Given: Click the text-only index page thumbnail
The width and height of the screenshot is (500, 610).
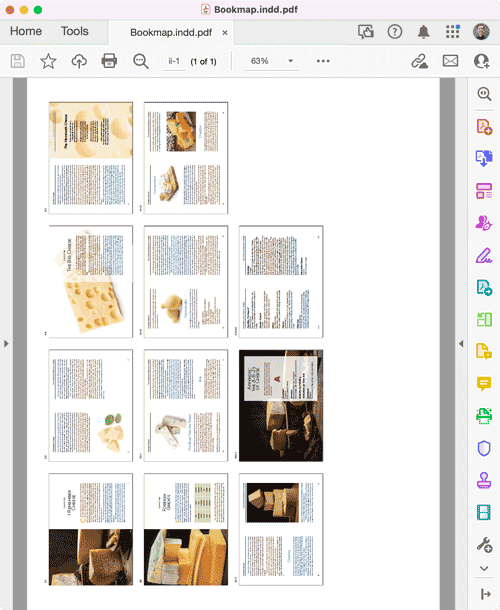Looking at the screenshot, I should click(x=281, y=281).
